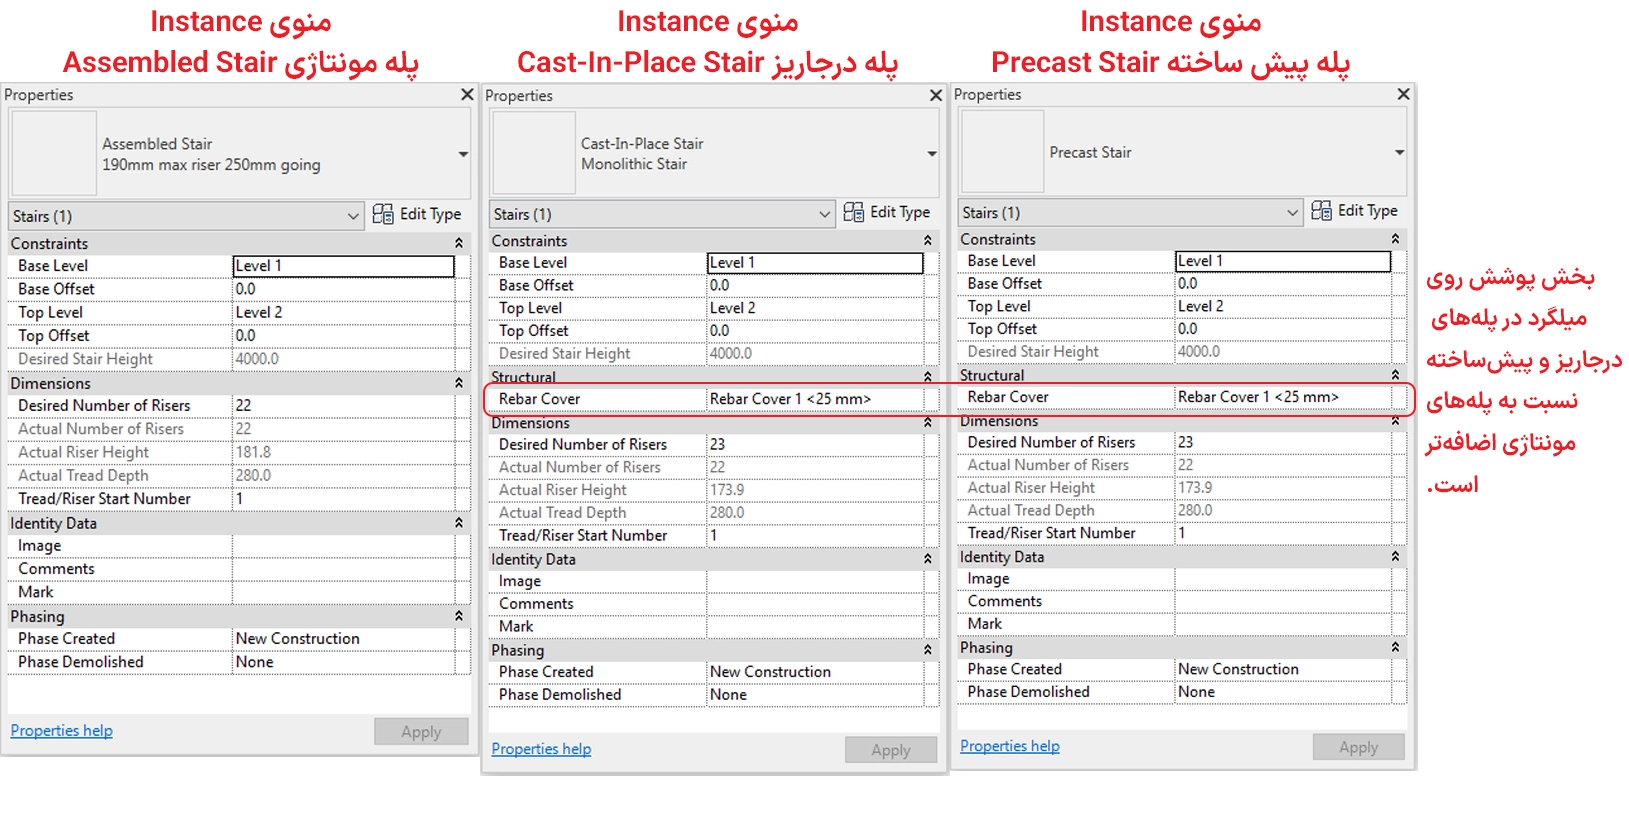Click the Precast Stair type preview thumbnail
This screenshot has width=1629, height=828.
point(1002,152)
